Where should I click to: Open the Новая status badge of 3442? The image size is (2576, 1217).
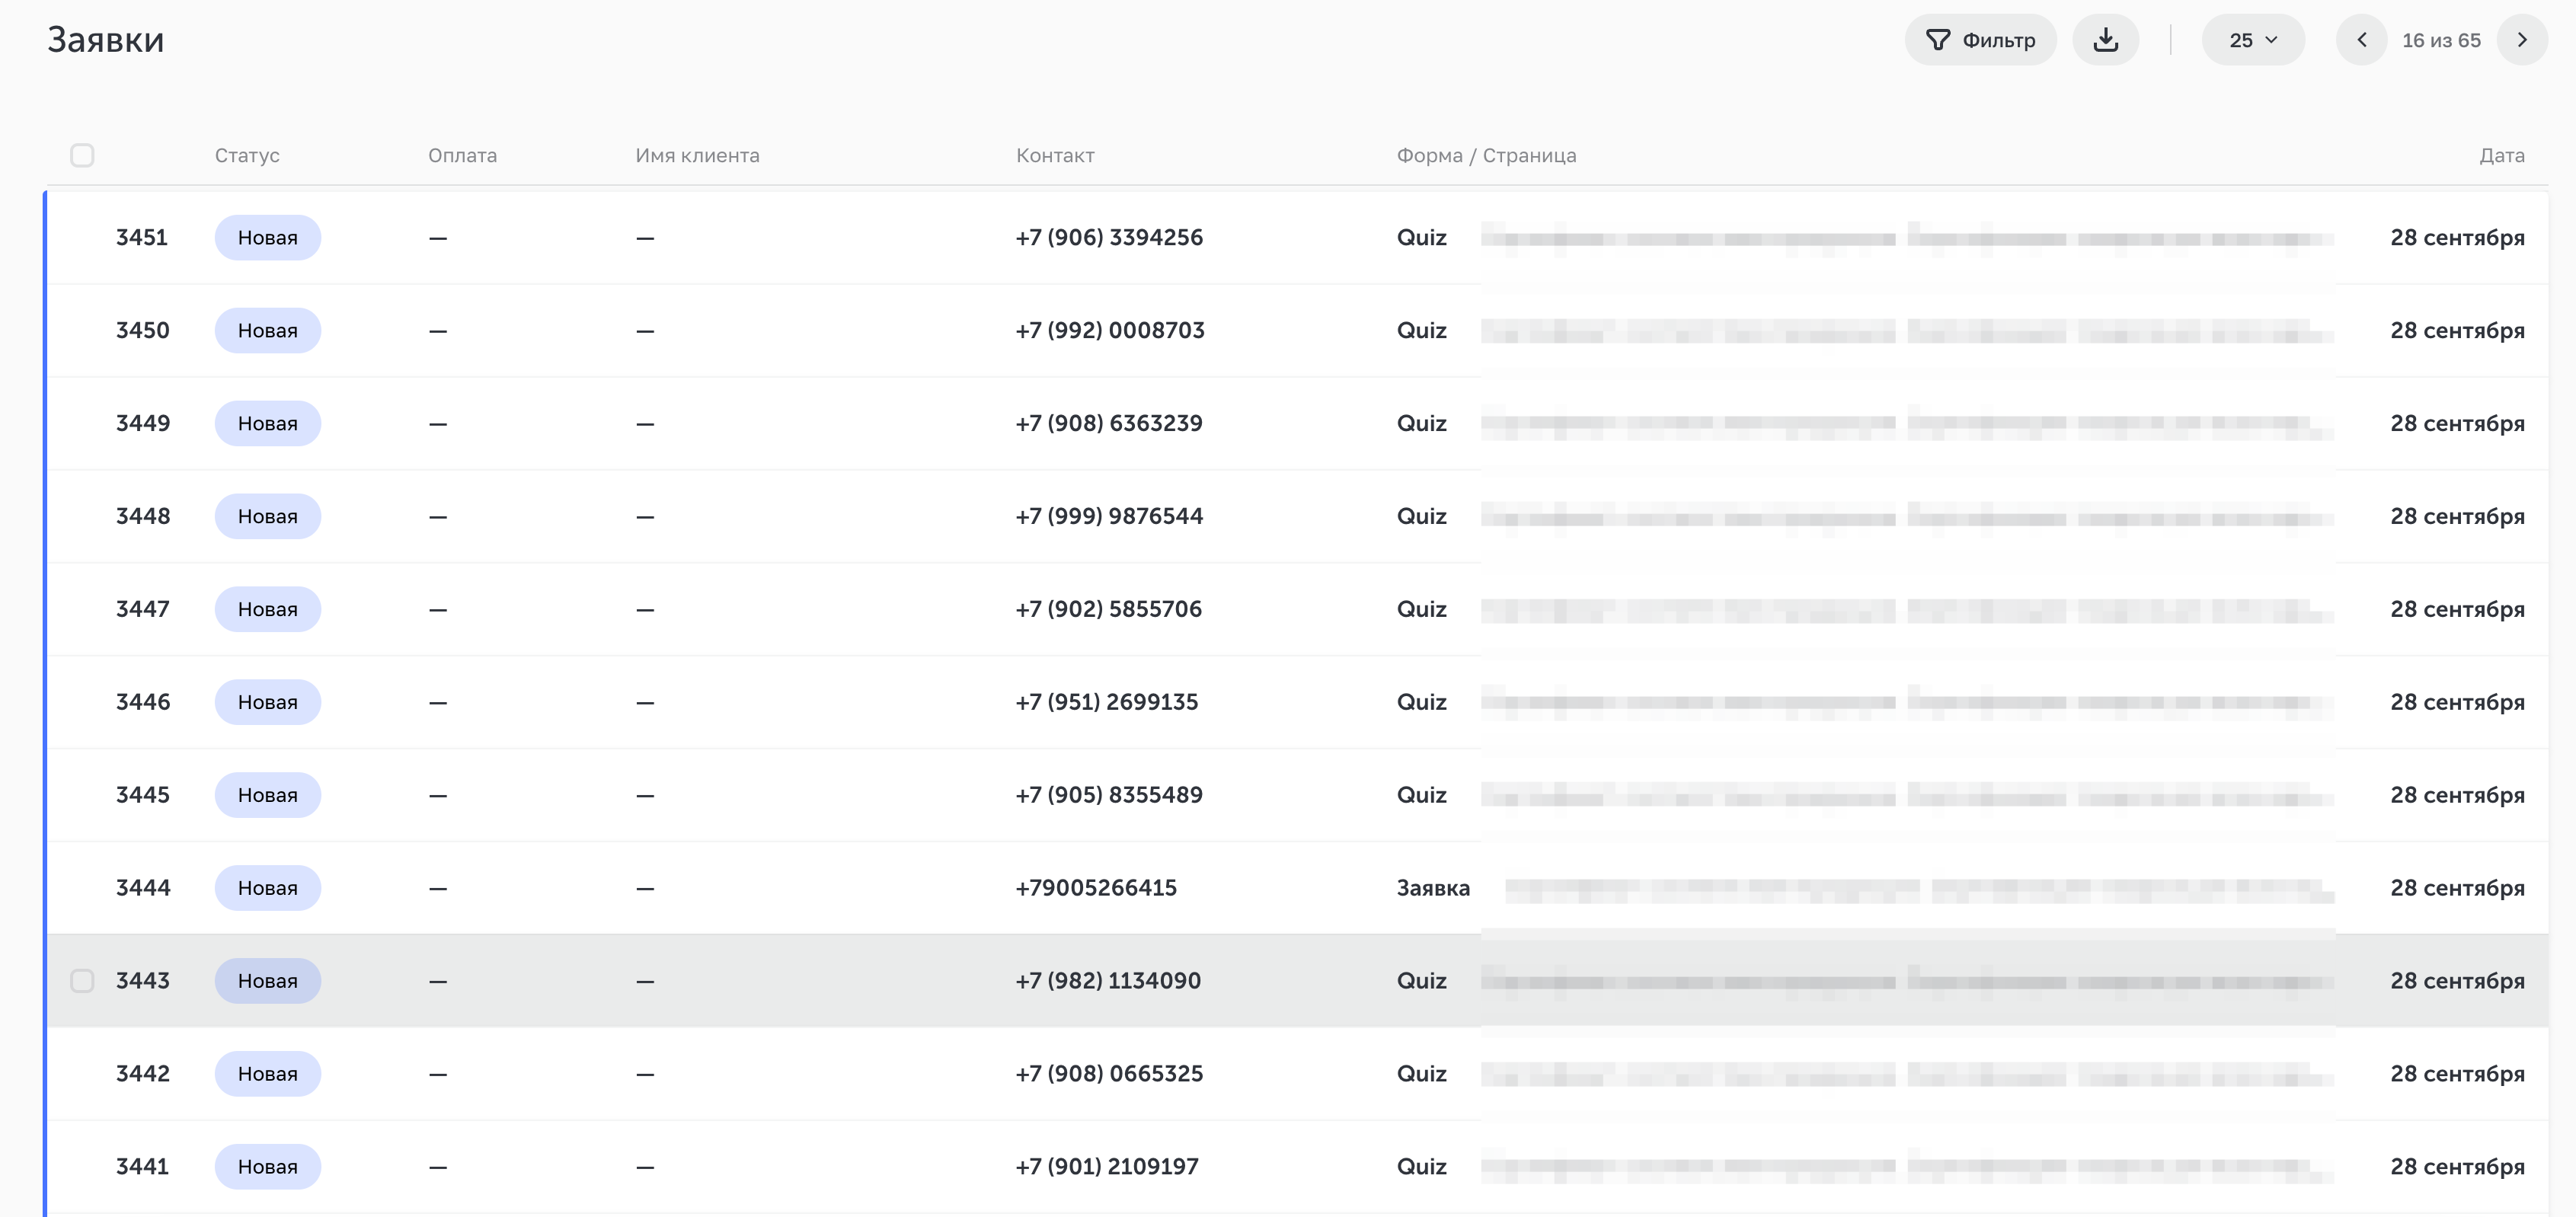click(x=267, y=1074)
